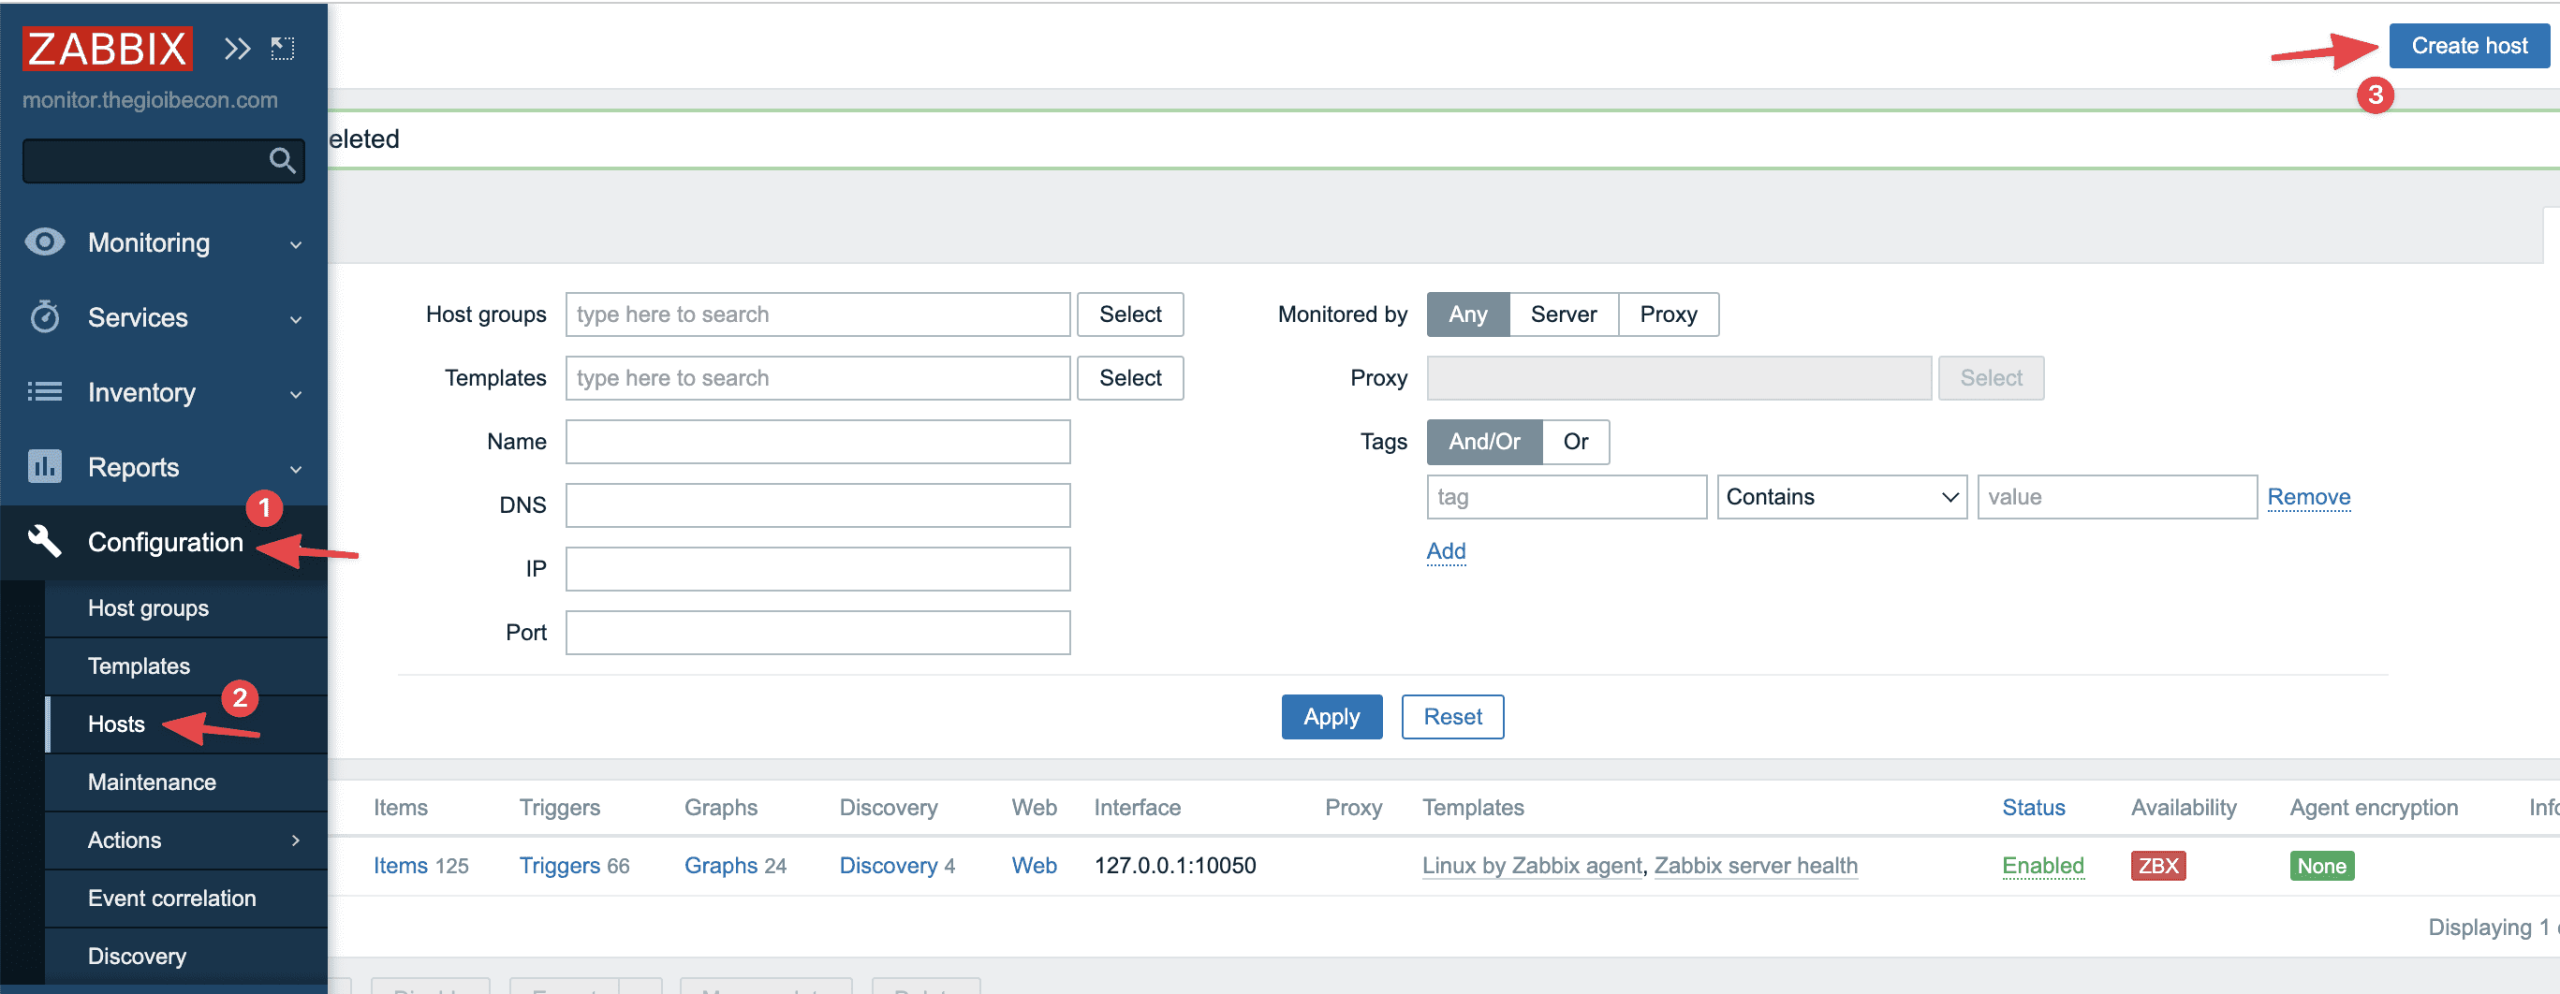Open the Inventory list icon
The image size is (2560, 994).
pos(44,392)
